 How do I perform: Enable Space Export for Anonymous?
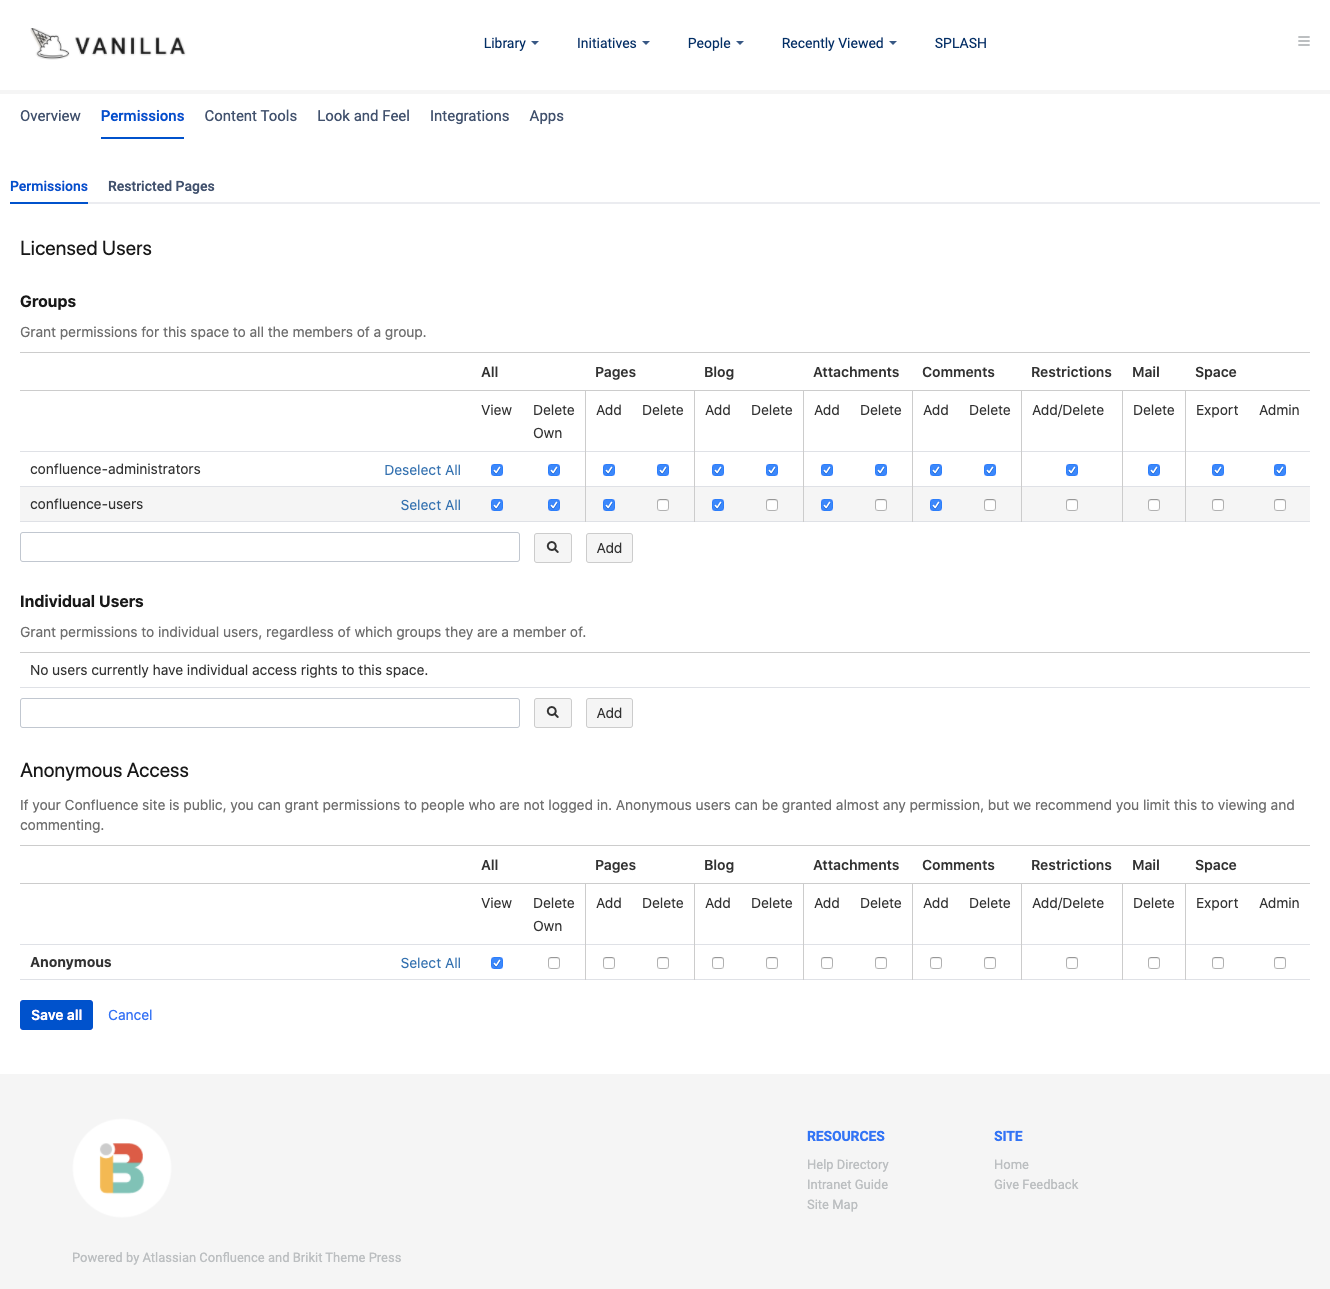(x=1218, y=963)
